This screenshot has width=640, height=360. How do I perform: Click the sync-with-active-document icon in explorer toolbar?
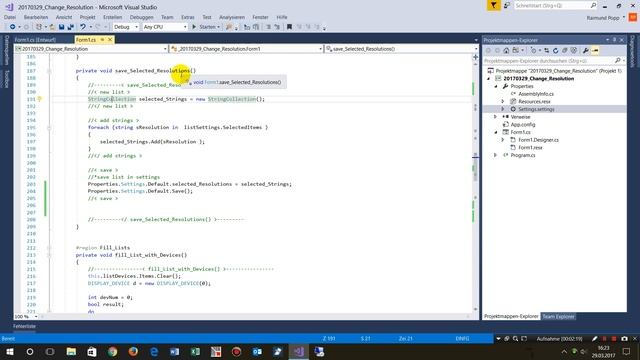(547, 51)
